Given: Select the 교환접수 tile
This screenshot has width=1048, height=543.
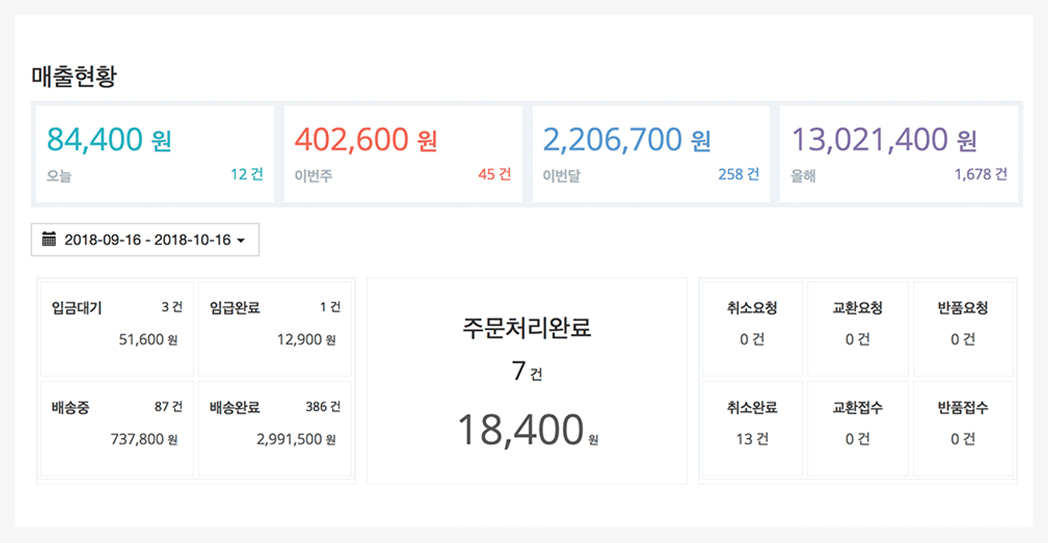Looking at the screenshot, I should click(858, 429).
